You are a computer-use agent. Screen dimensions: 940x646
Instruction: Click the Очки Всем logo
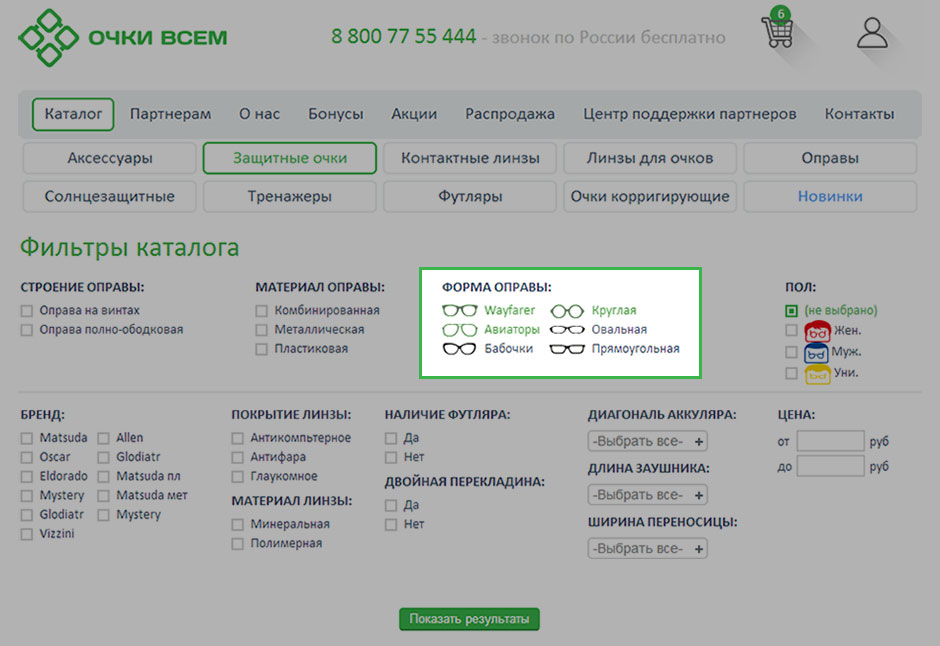coord(123,38)
